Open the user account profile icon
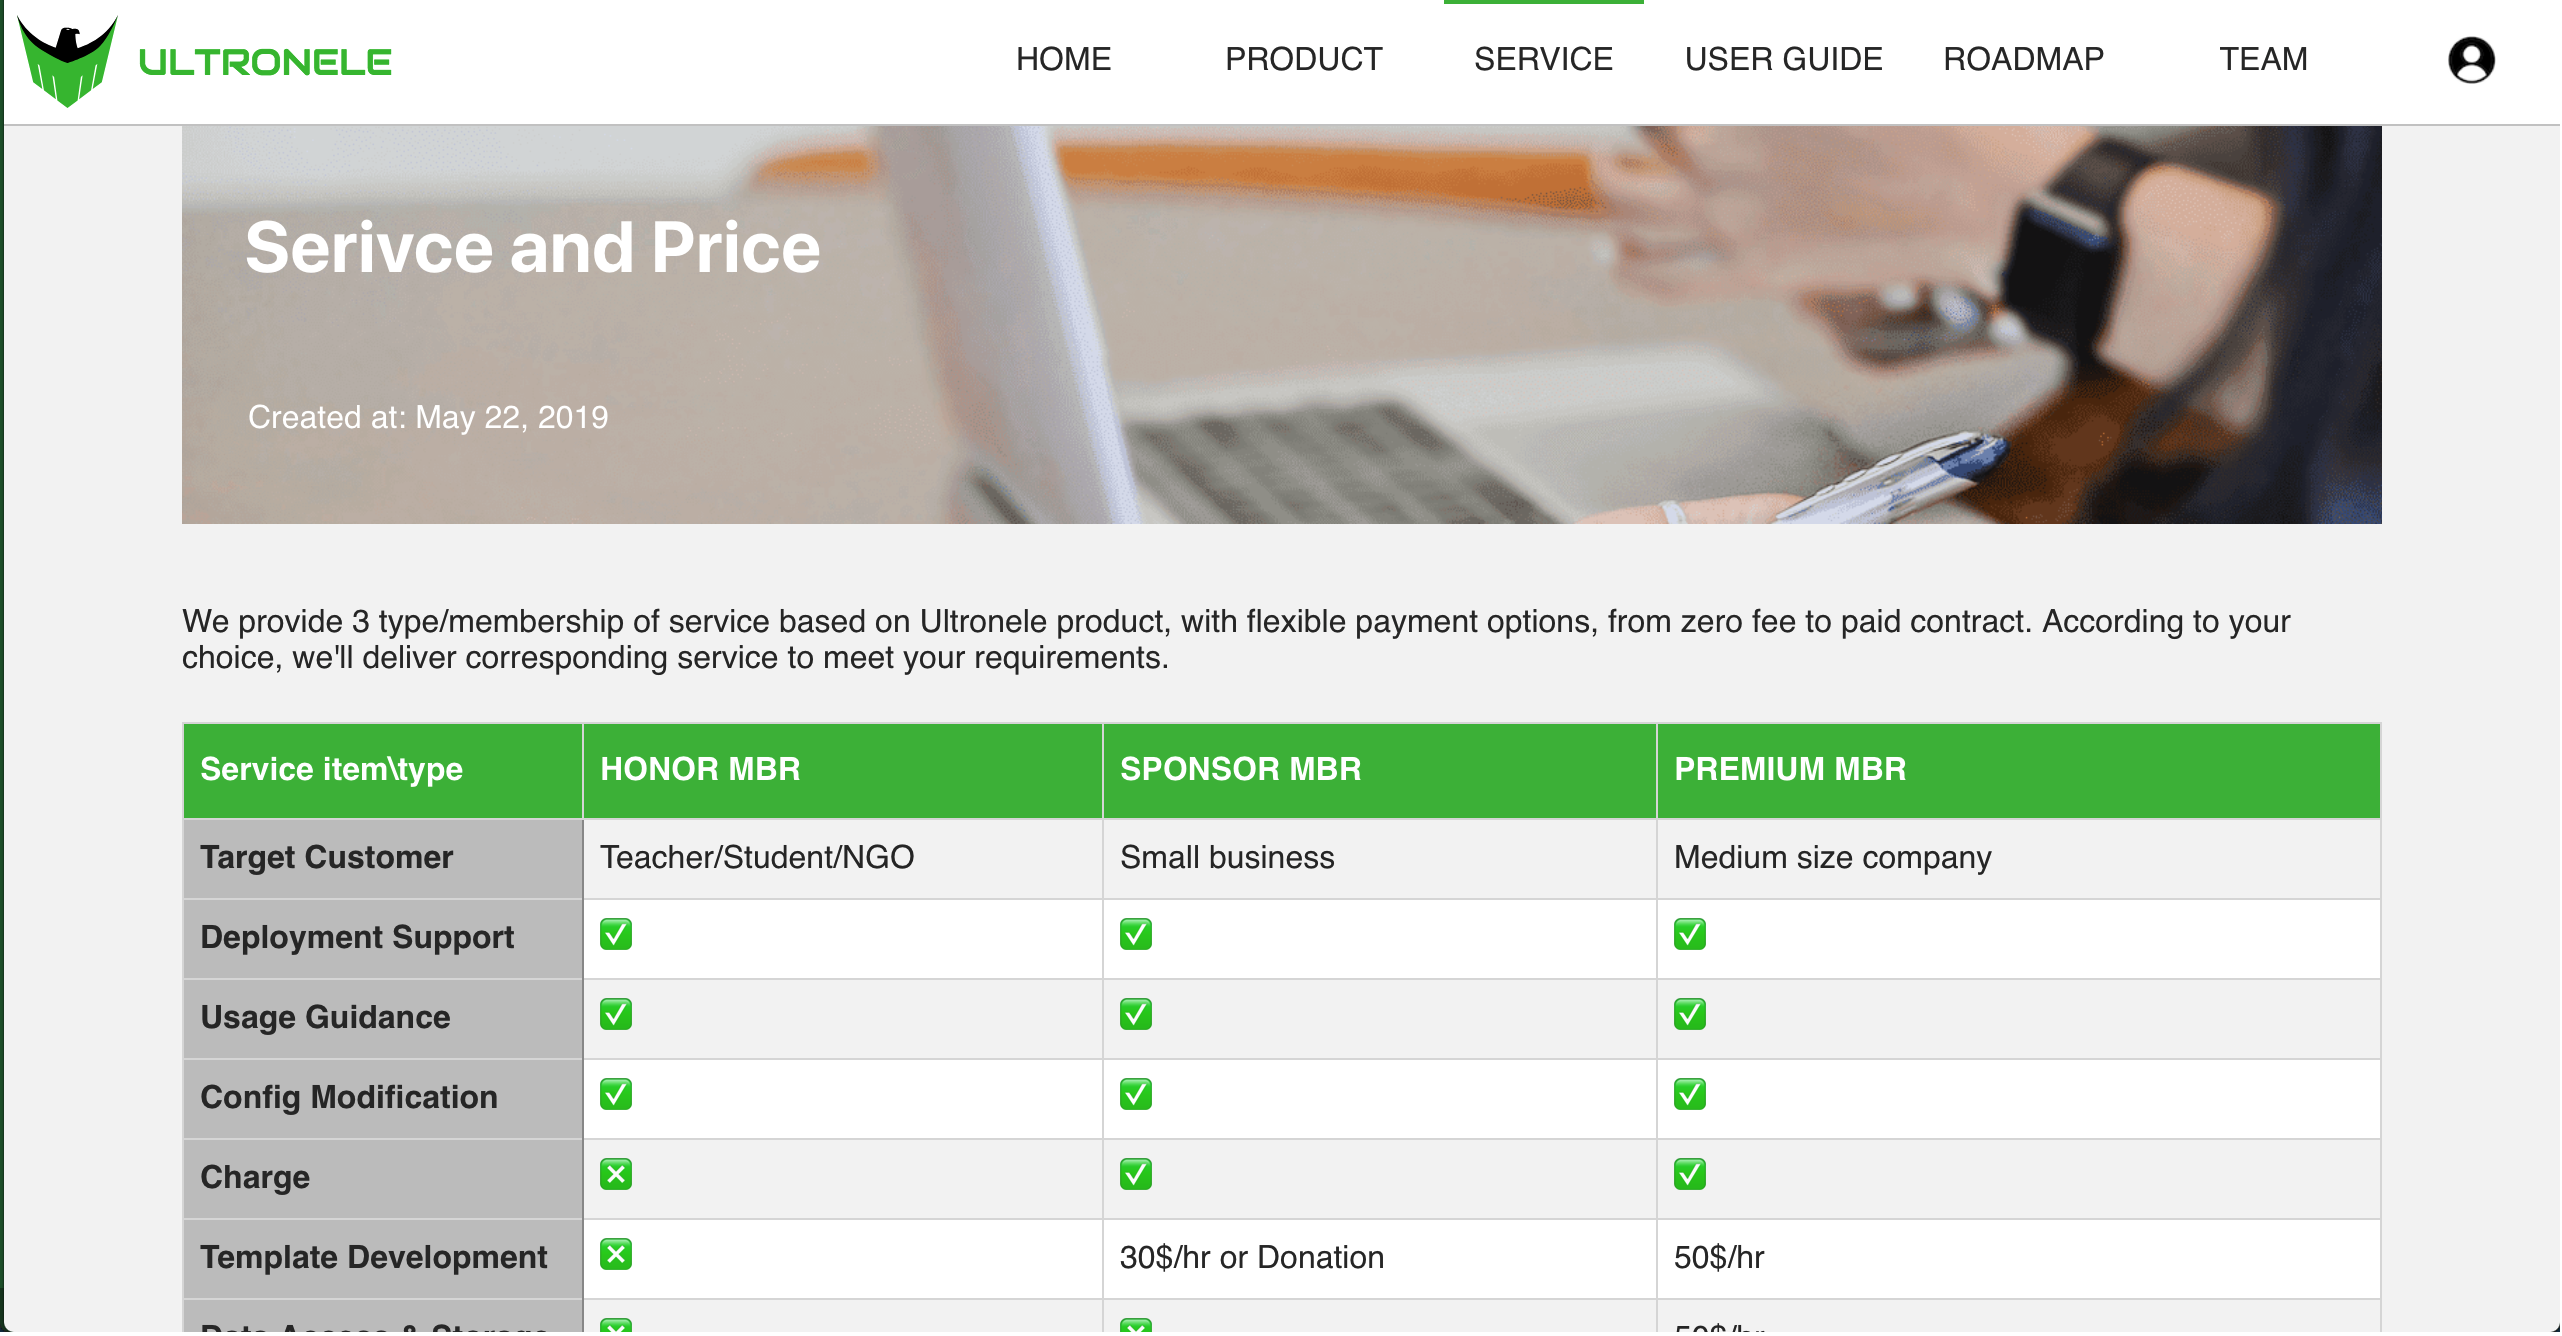The height and width of the screenshot is (1336, 2562). (x=2470, y=61)
